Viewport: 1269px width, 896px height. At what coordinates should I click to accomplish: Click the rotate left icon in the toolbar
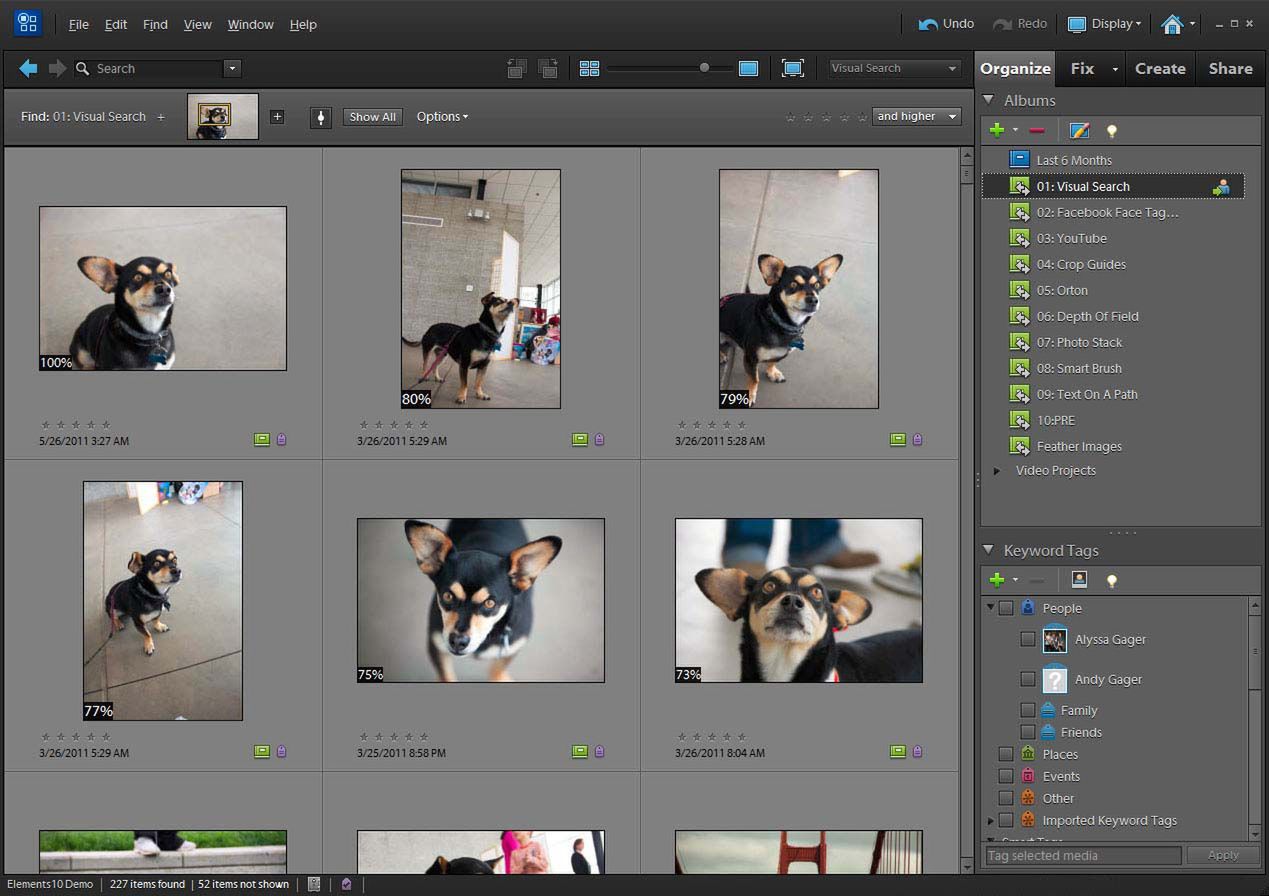coord(517,68)
